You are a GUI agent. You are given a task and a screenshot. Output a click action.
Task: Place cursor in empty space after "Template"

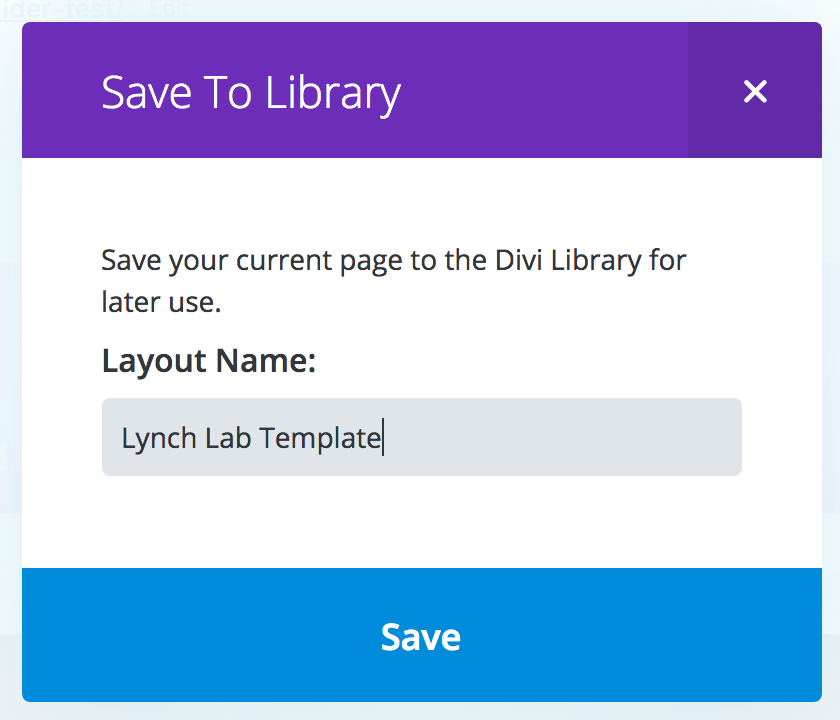[x=560, y=438]
